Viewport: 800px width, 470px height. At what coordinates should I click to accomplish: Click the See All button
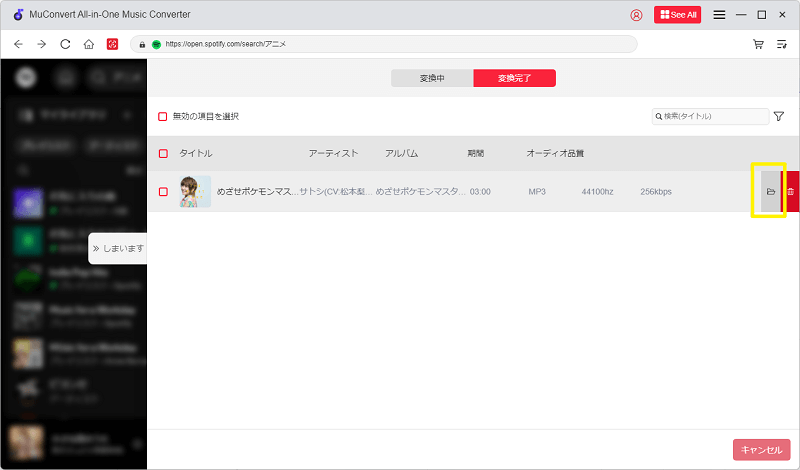[678, 15]
